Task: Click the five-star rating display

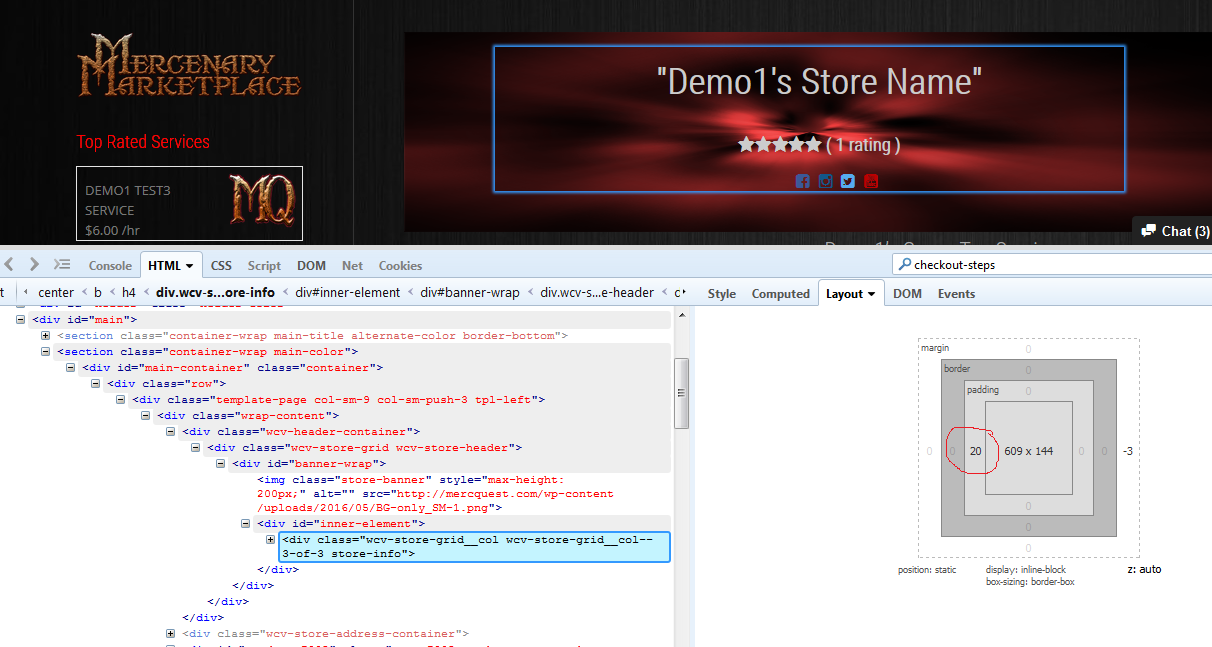Action: (x=779, y=145)
